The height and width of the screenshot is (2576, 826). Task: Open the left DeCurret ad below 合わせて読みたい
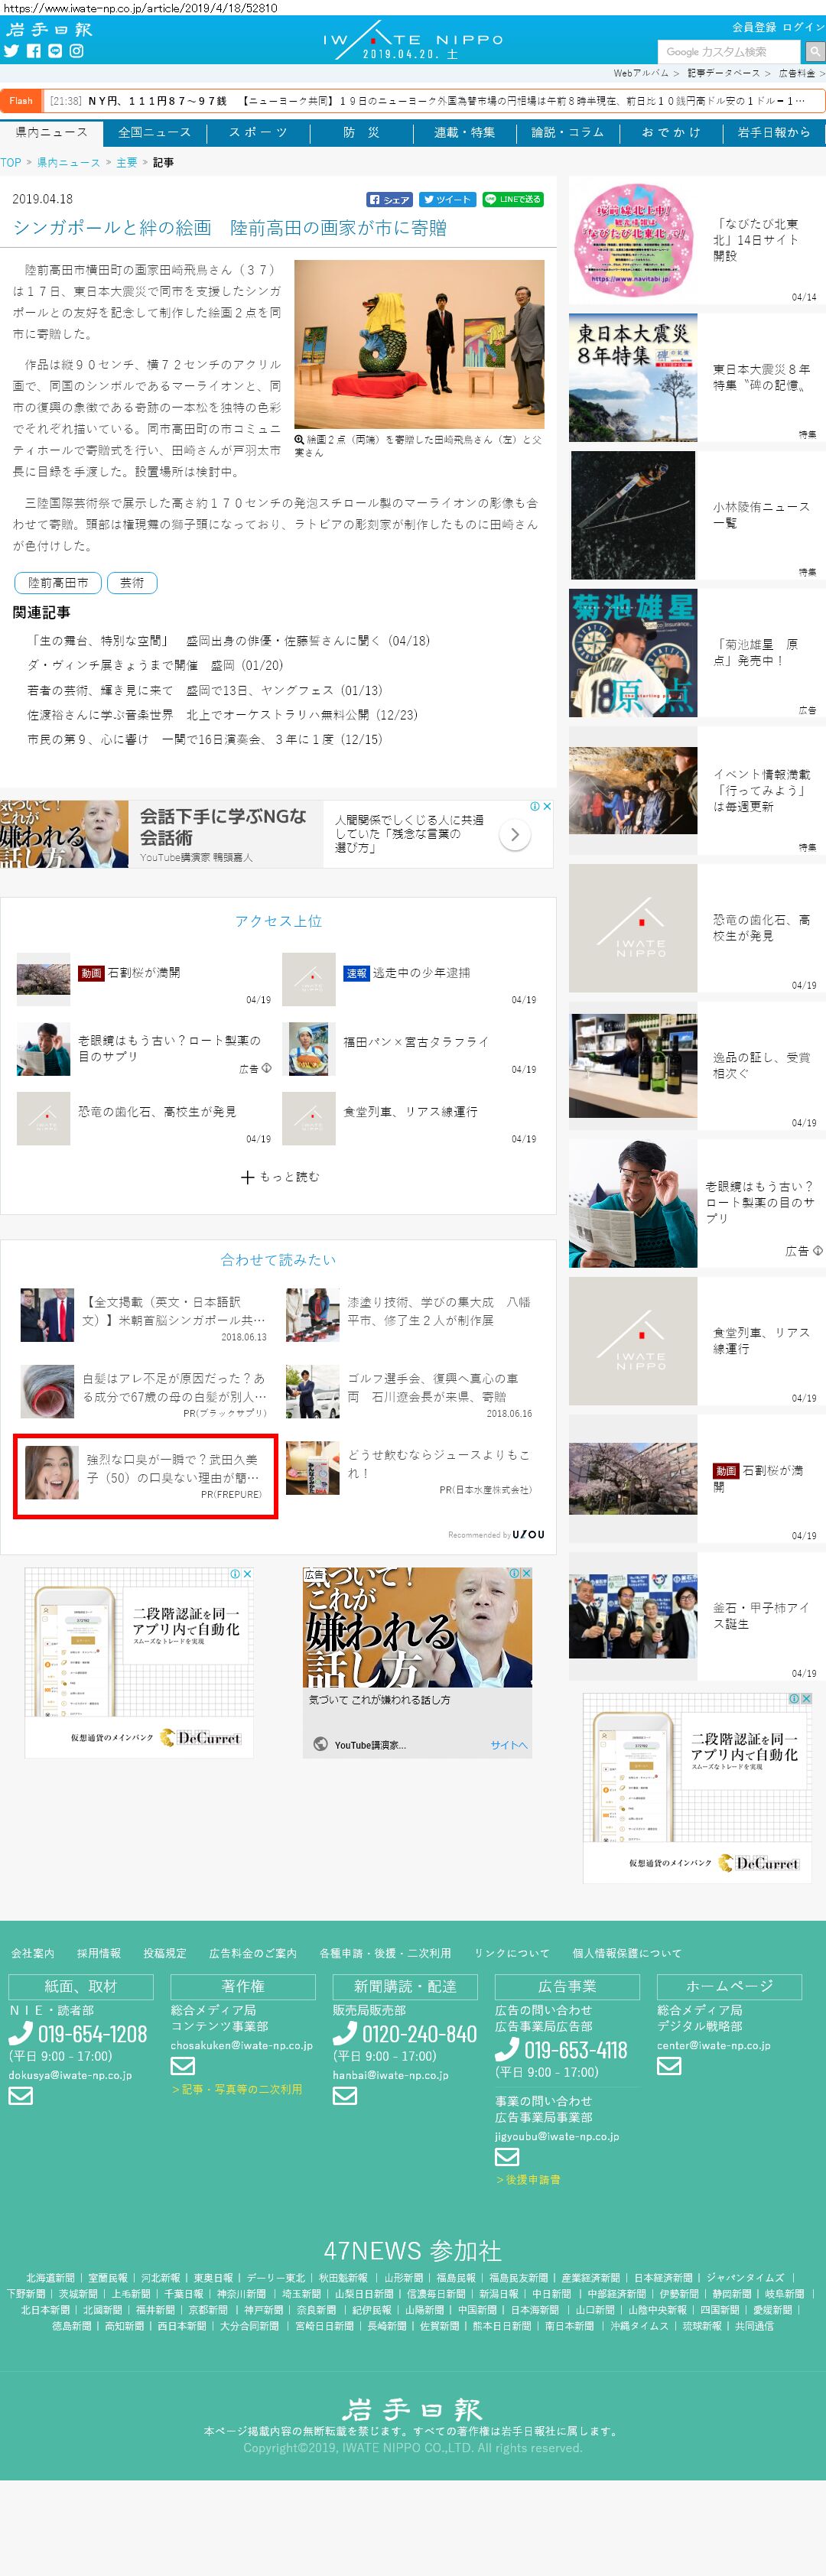(139, 1662)
